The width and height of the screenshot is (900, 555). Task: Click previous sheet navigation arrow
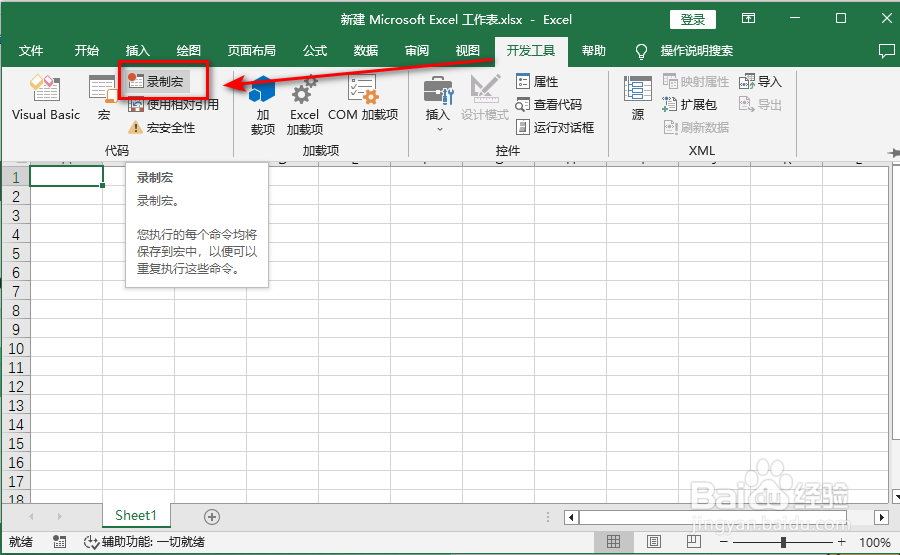tap(32, 517)
